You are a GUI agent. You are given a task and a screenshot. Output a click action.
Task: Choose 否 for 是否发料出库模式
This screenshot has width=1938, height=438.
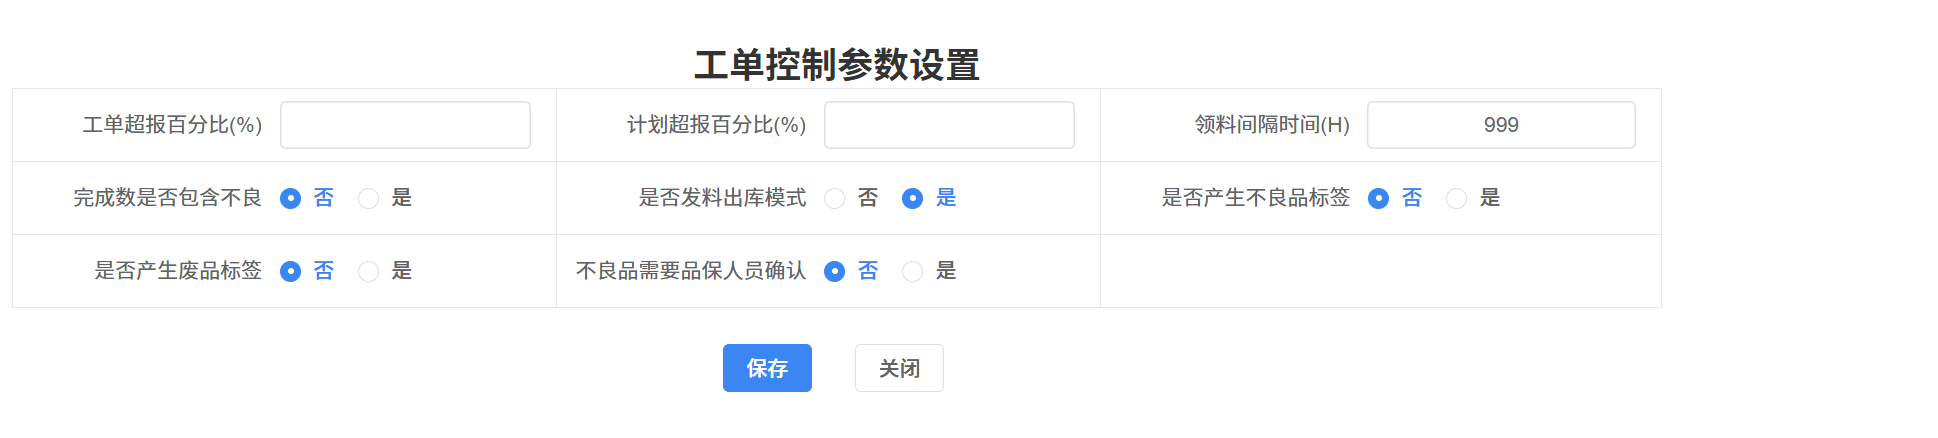coord(835,198)
